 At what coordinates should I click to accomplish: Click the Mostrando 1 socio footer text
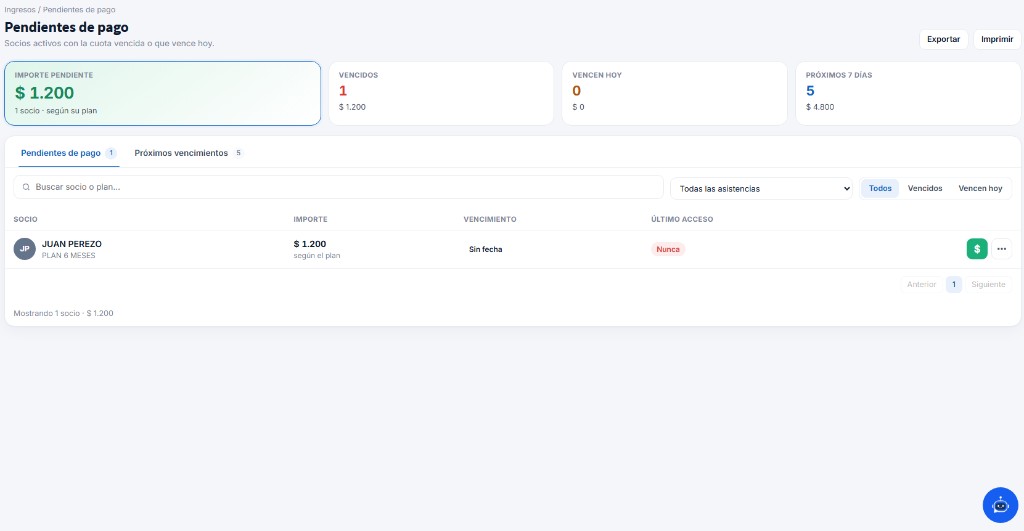coord(63,314)
